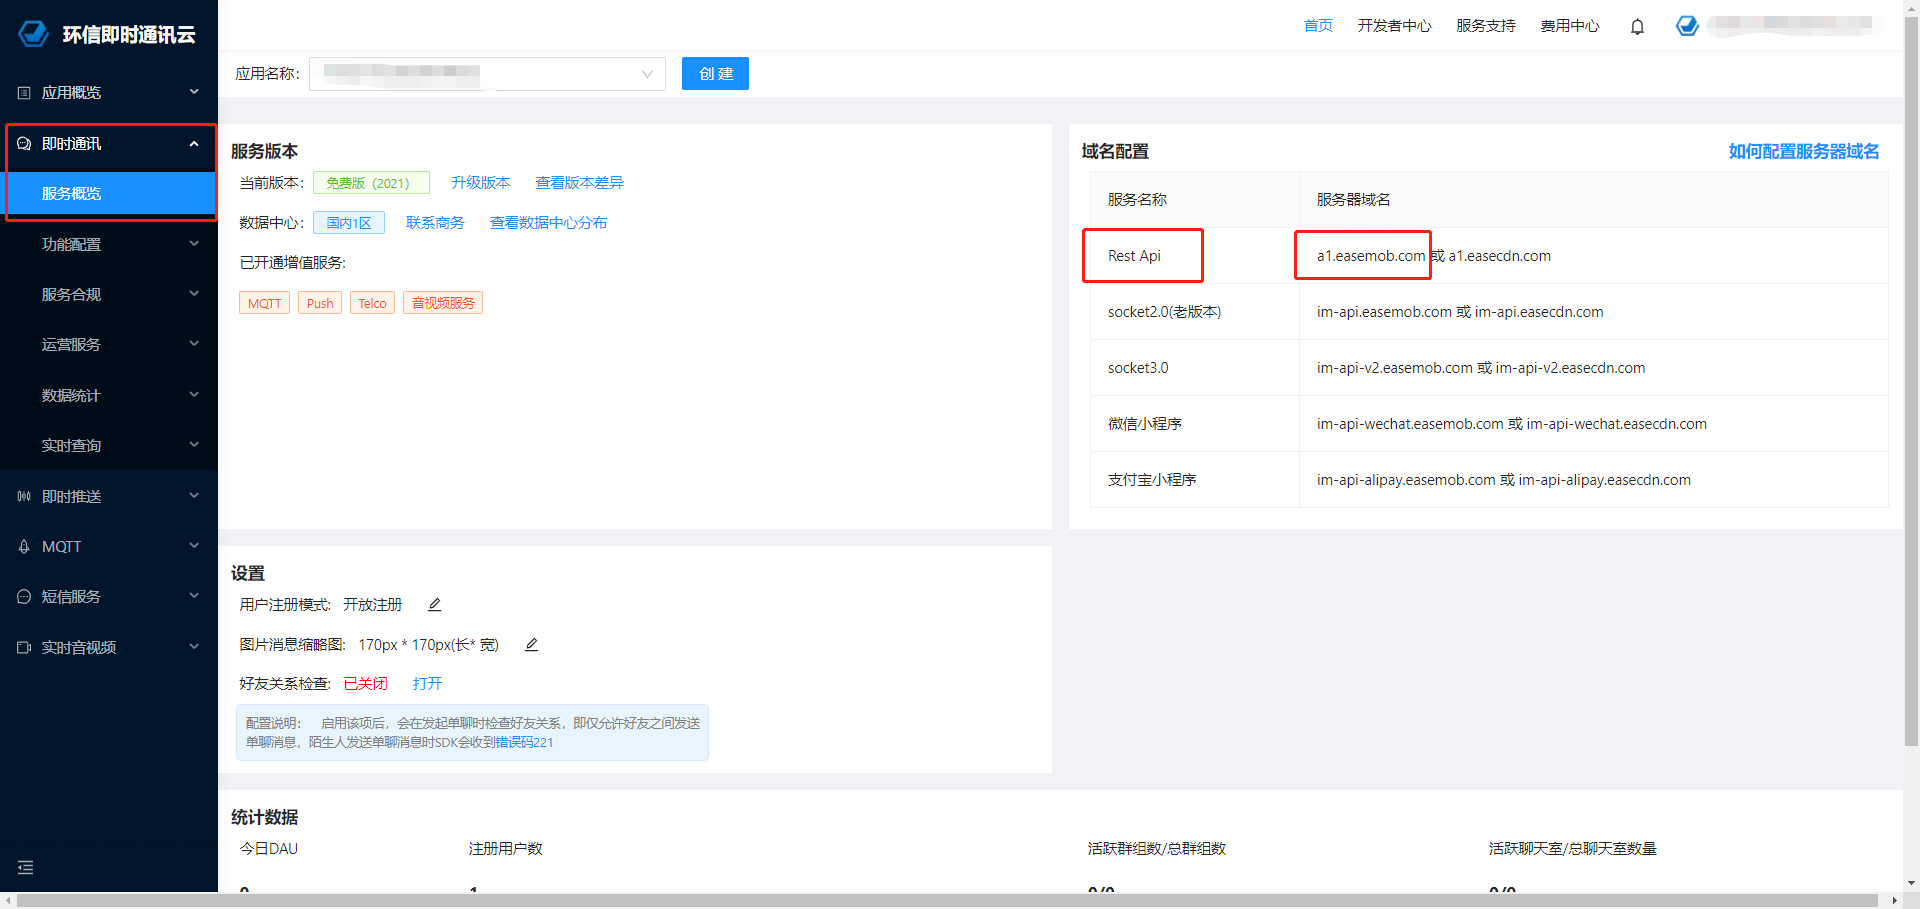Click the 今日DAU statistic label

(x=269, y=849)
